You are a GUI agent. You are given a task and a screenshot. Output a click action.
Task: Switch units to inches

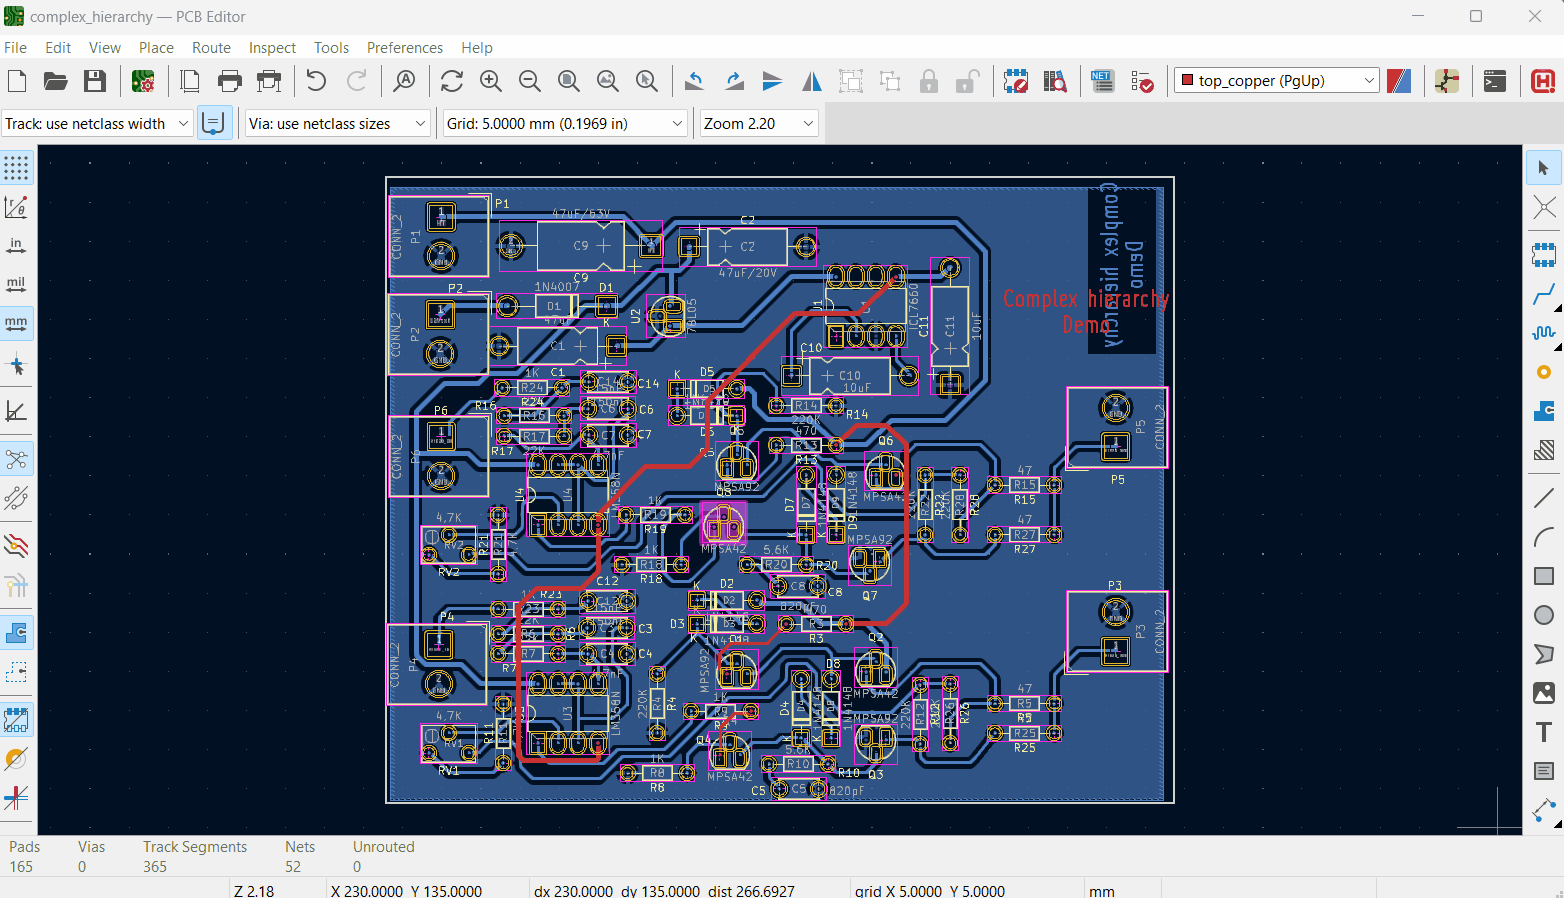[x=16, y=245]
